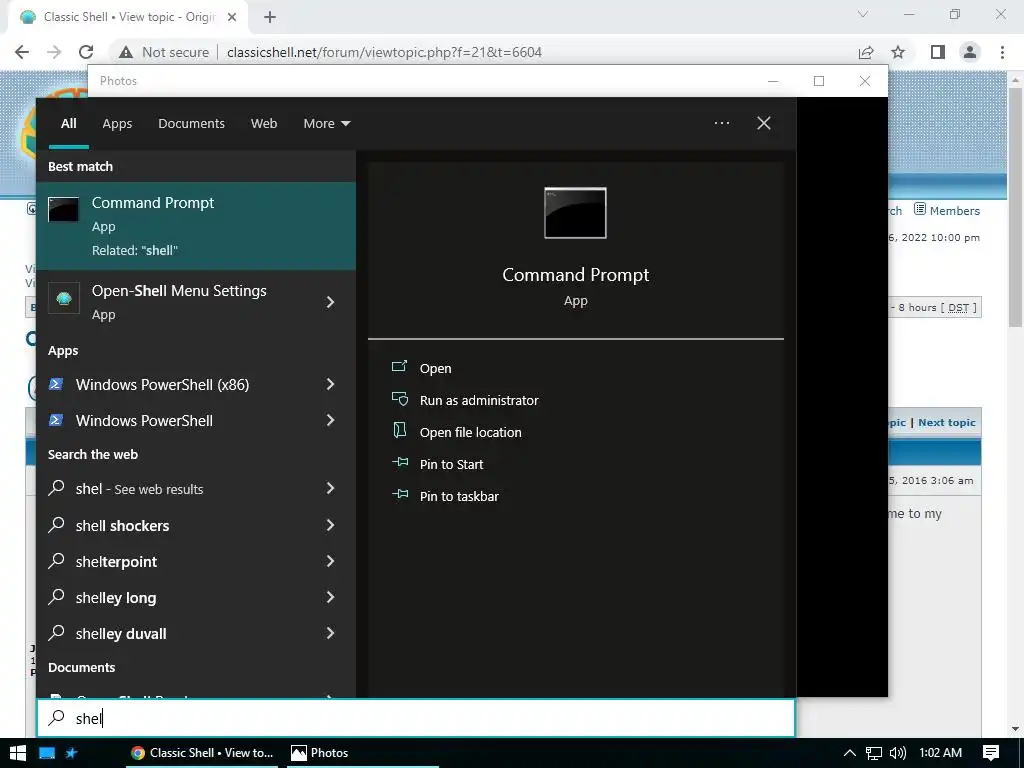
Task: Expand Windows PowerShell chevron
Action: pos(330,421)
